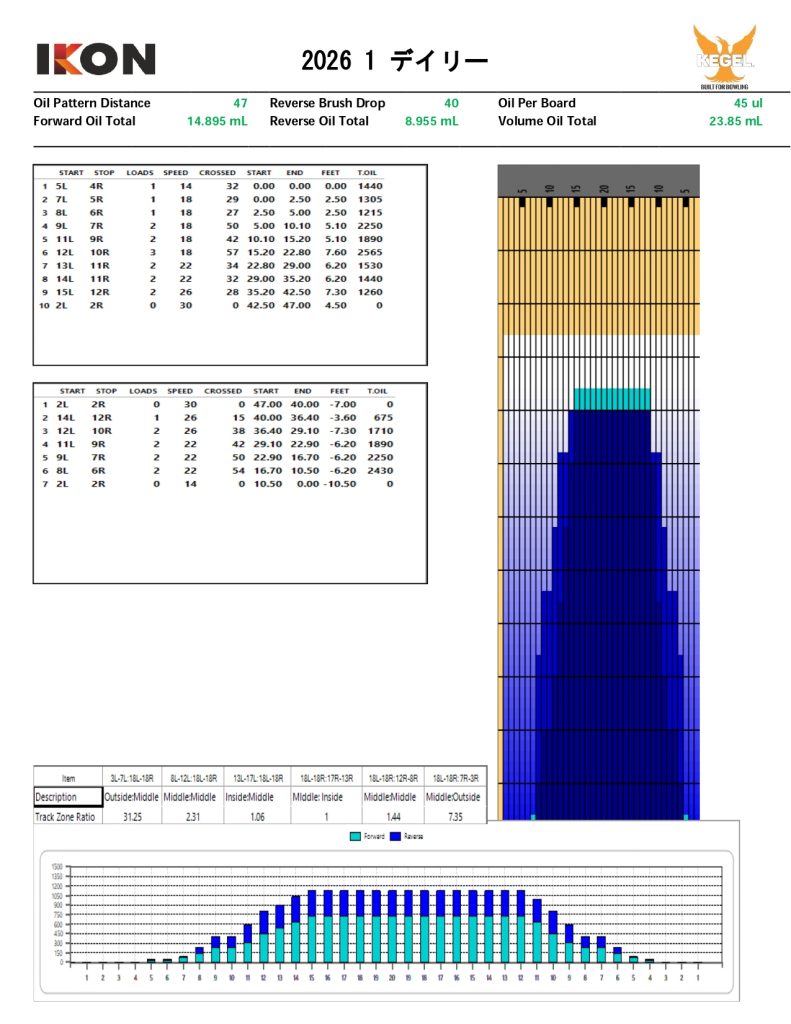Click the cyan Forward legend swatch

coord(354,835)
